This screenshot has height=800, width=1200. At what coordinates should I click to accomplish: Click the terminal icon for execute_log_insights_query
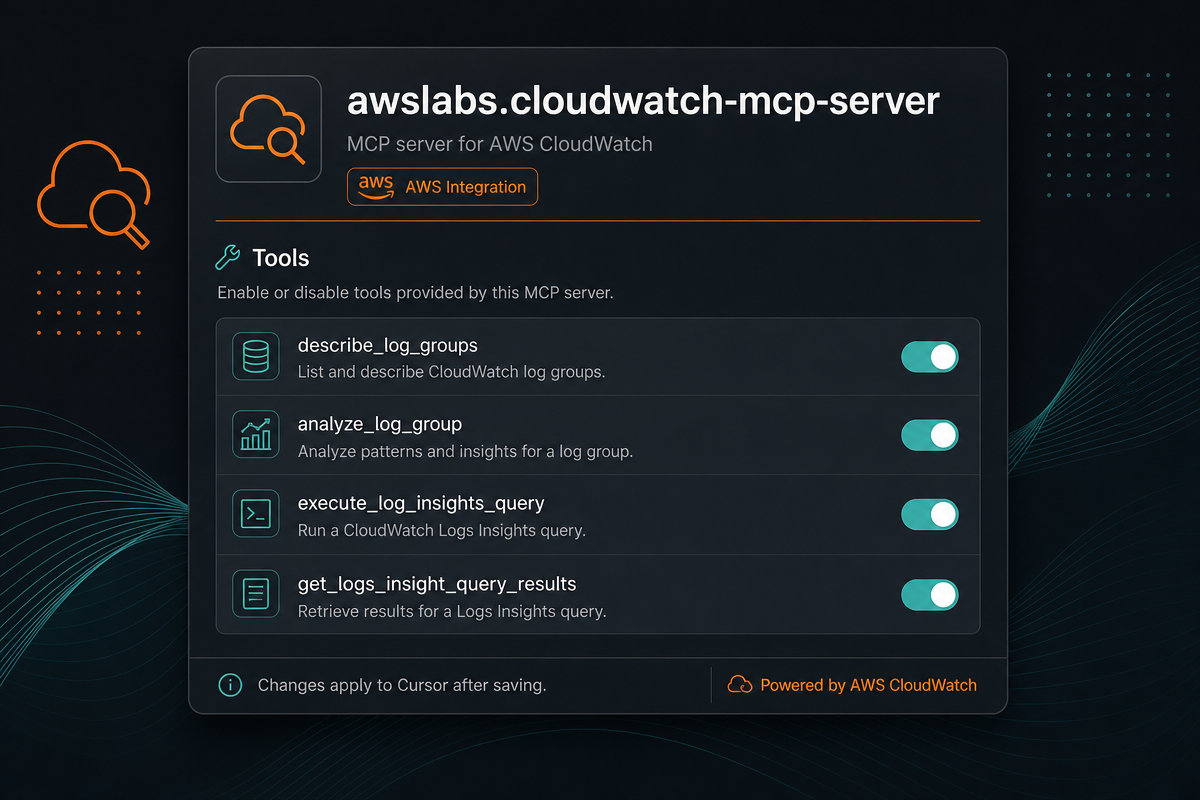[256, 514]
